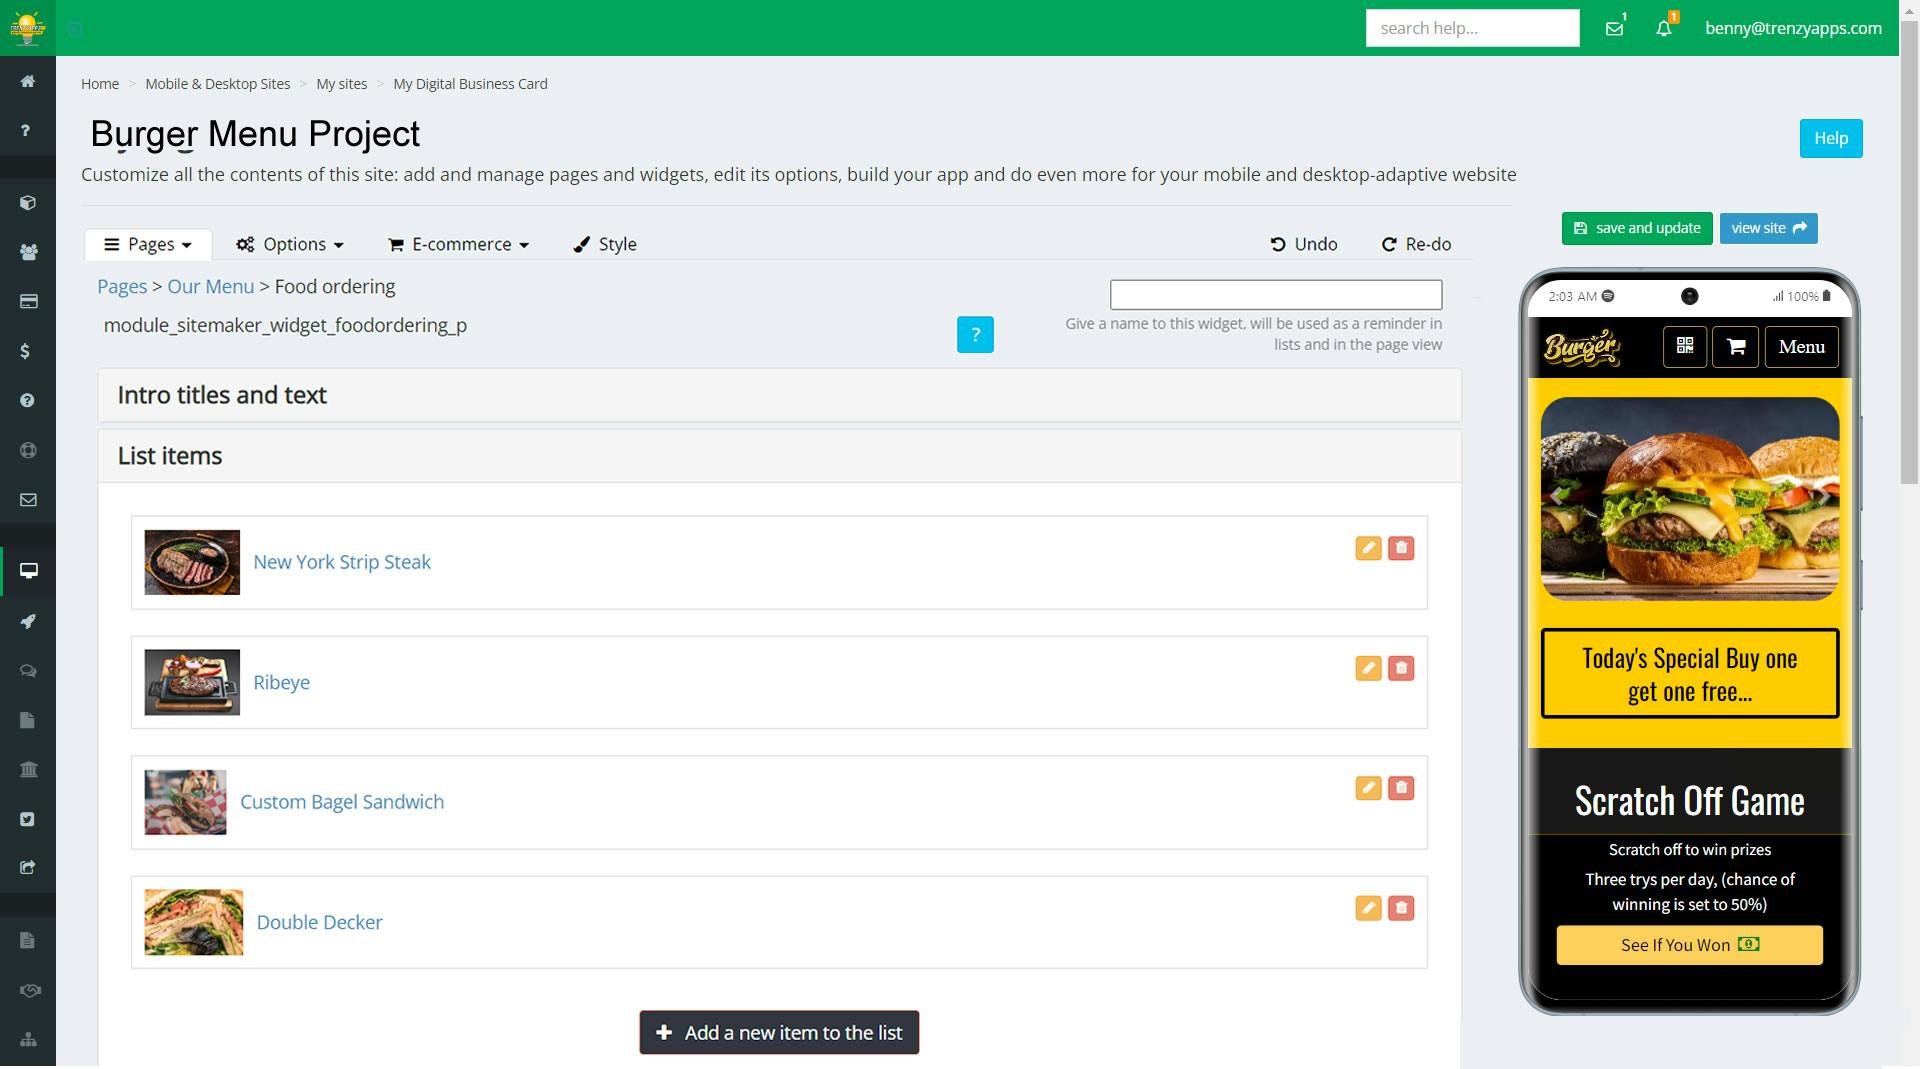The width and height of the screenshot is (1920, 1069).
Task: Expand the Options dropdown
Action: coord(290,244)
